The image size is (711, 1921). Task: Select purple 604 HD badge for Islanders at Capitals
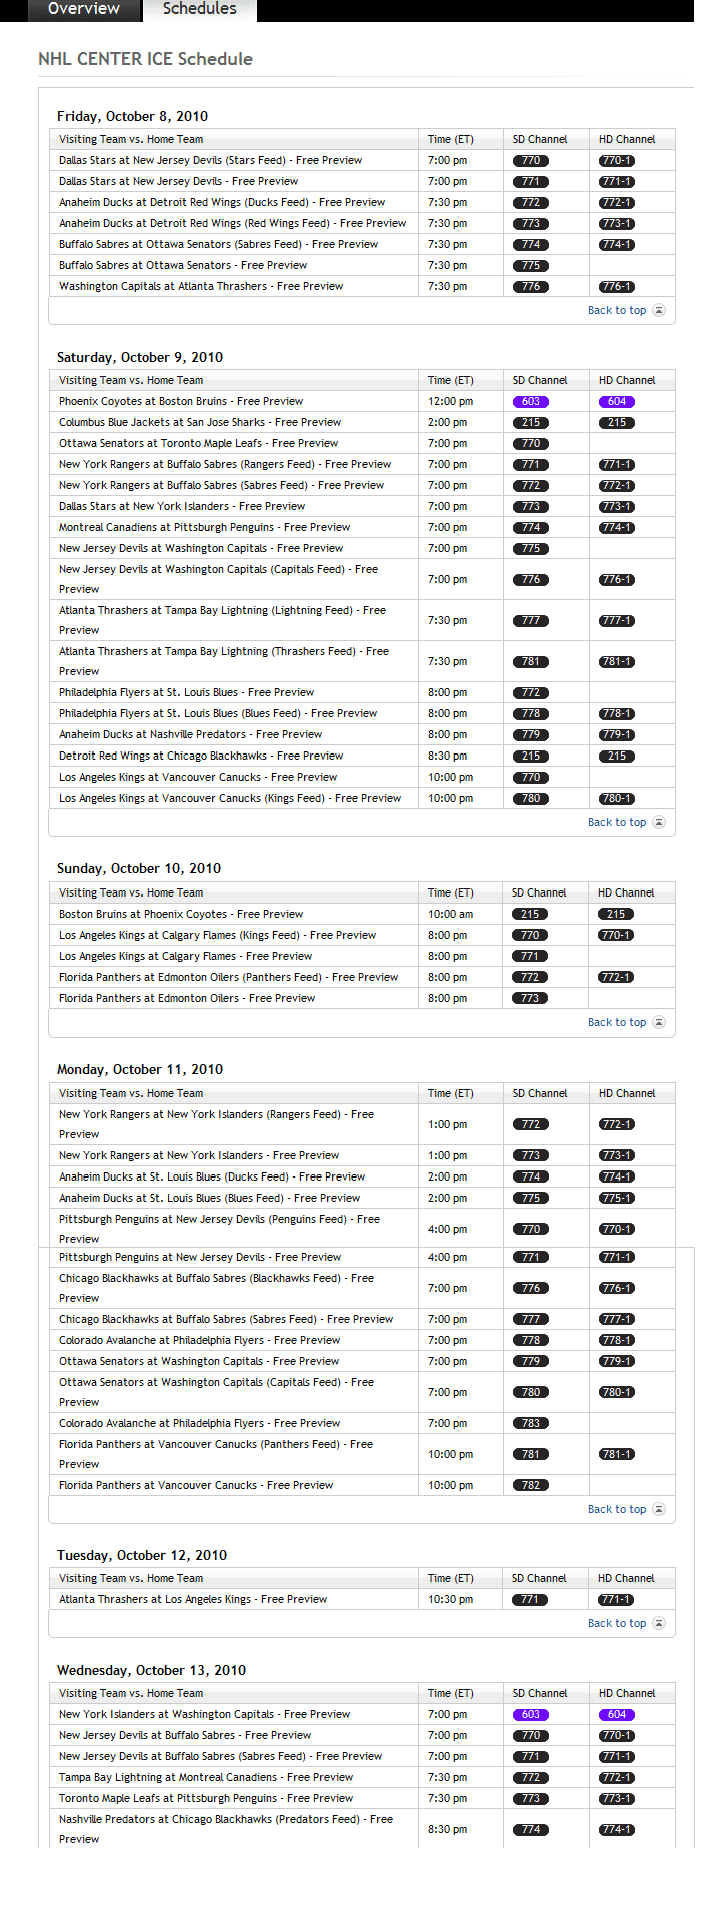(x=617, y=1714)
